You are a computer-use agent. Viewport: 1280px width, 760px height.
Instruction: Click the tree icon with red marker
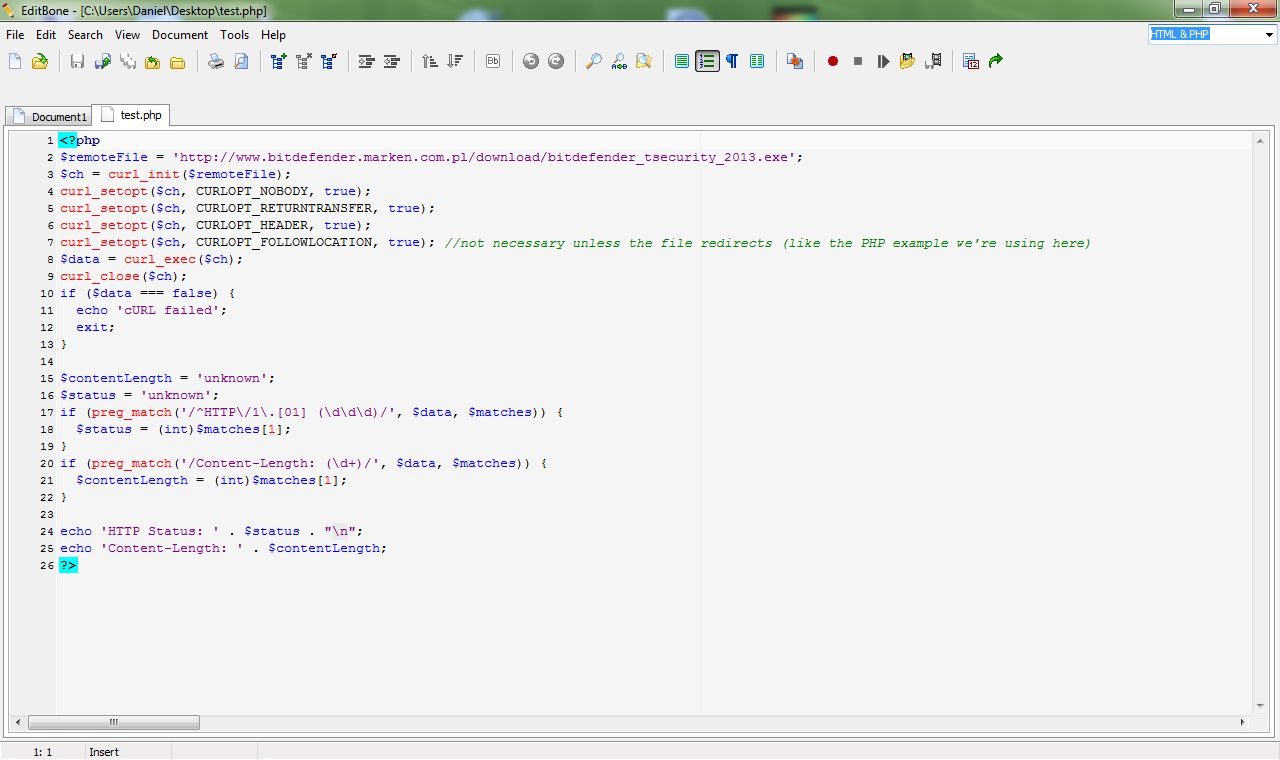click(x=329, y=61)
